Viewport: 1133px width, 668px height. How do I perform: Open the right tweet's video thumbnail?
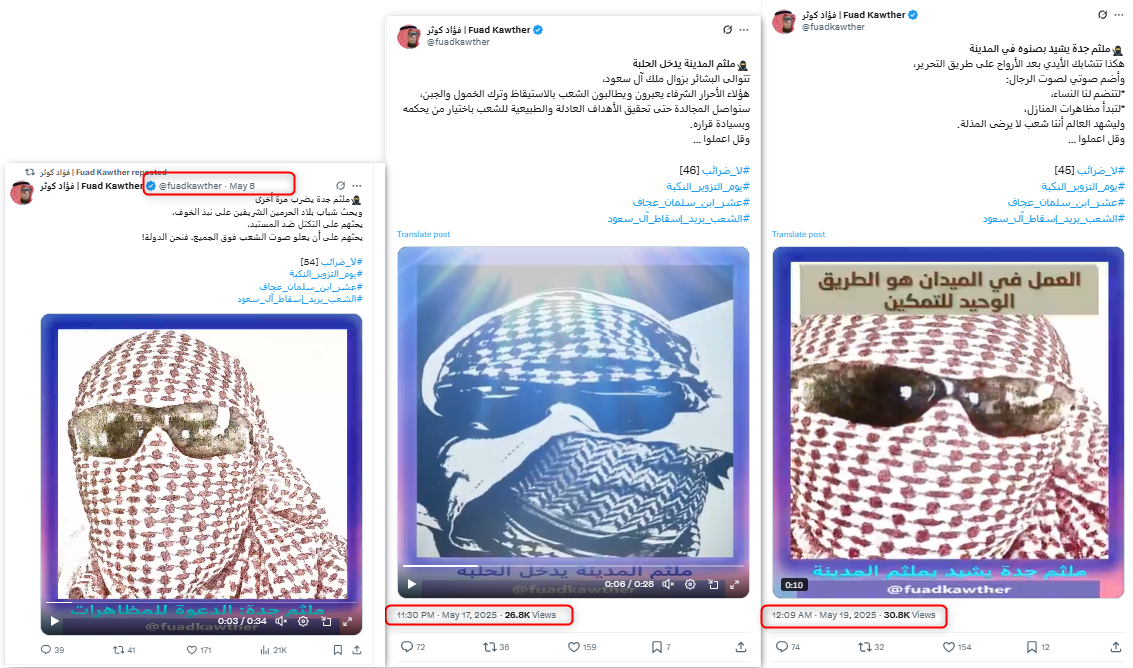(x=948, y=422)
